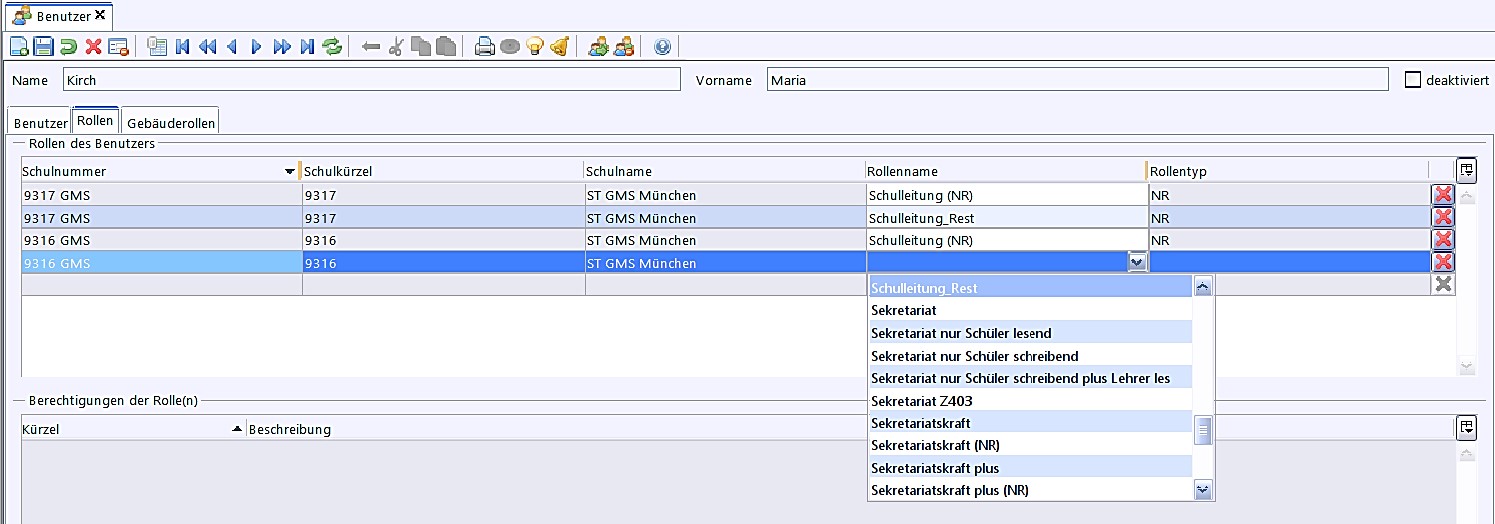Open column chooser of Berechtigungen table

tap(1466, 427)
